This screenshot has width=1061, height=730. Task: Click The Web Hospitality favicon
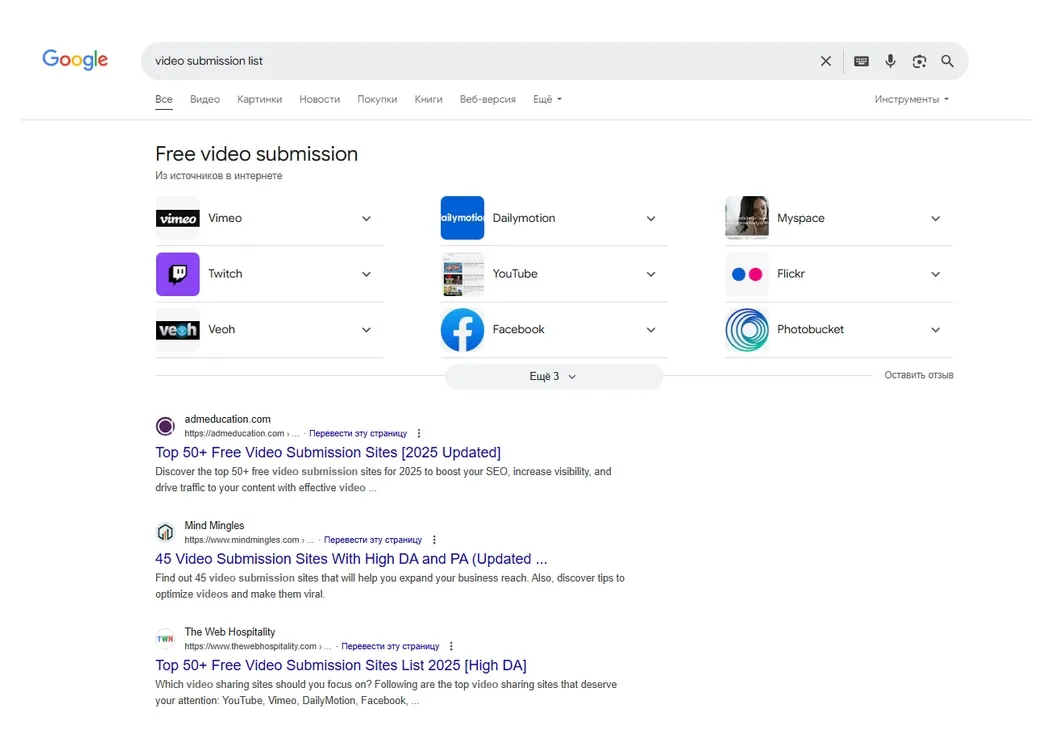165,639
